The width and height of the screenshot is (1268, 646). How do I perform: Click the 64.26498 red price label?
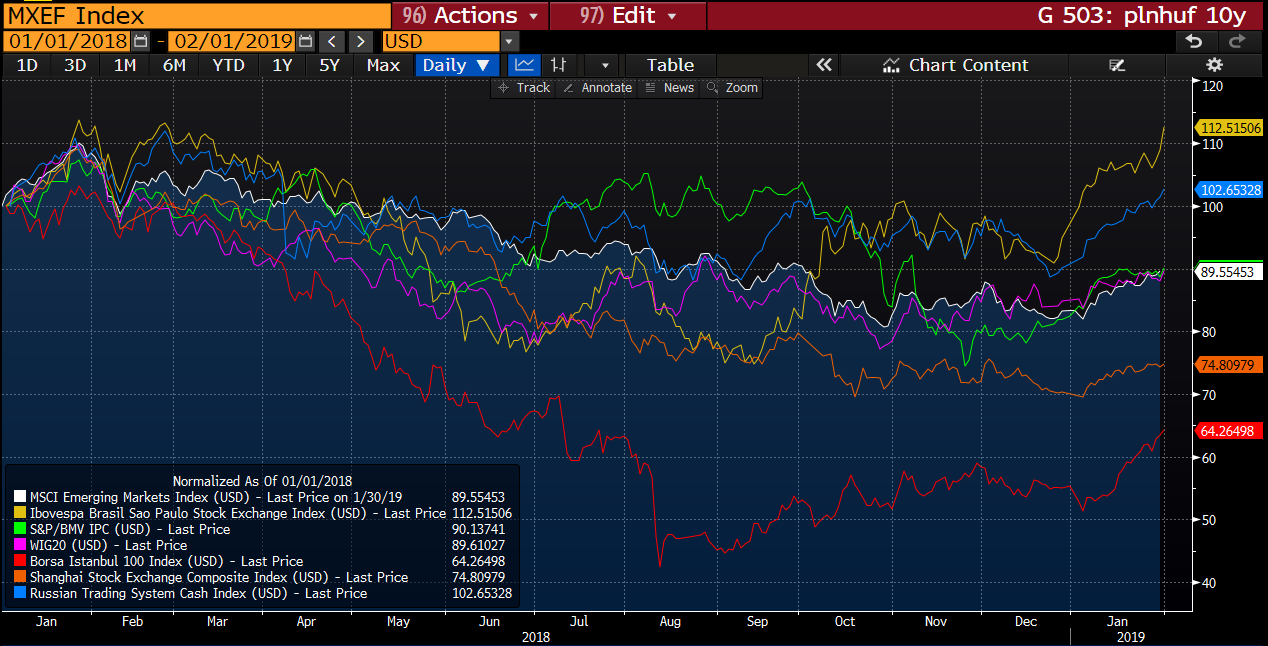tap(1230, 431)
